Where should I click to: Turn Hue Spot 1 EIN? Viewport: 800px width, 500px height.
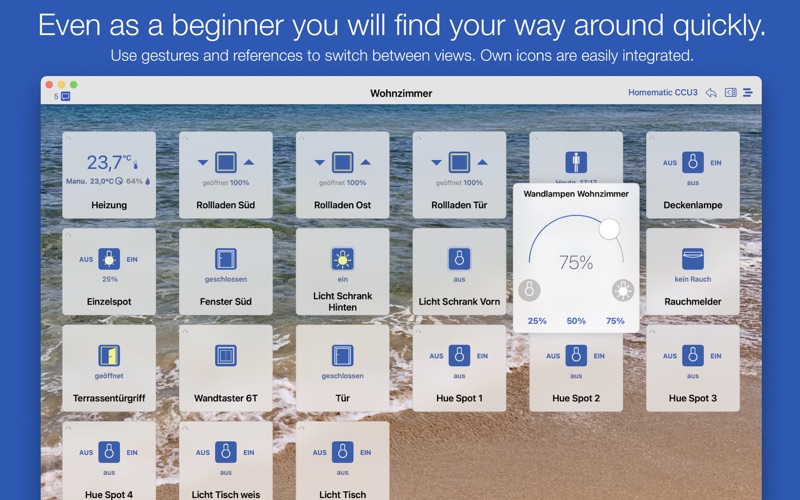[x=482, y=356]
